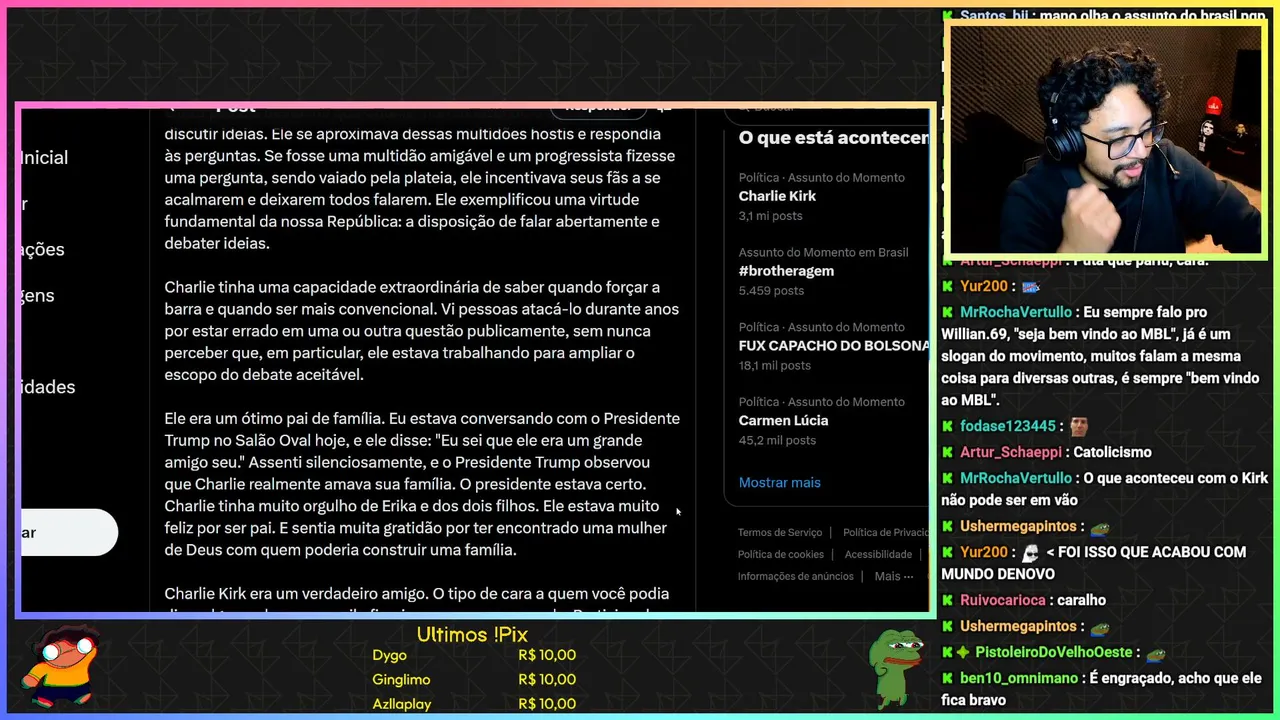The height and width of the screenshot is (720, 1280).
Task: Open Informações de anúncios footer link
Action: (796, 576)
